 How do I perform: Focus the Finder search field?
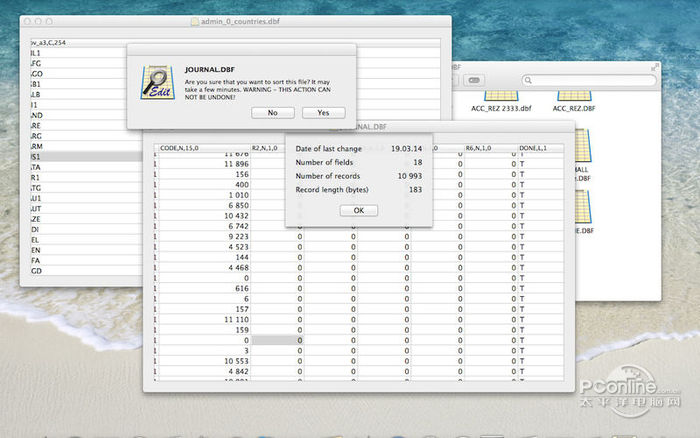[590, 80]
